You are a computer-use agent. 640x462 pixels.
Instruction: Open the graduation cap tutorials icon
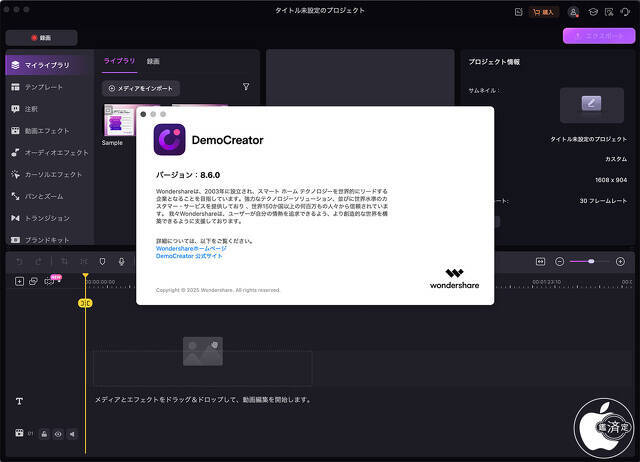[593, 12]
